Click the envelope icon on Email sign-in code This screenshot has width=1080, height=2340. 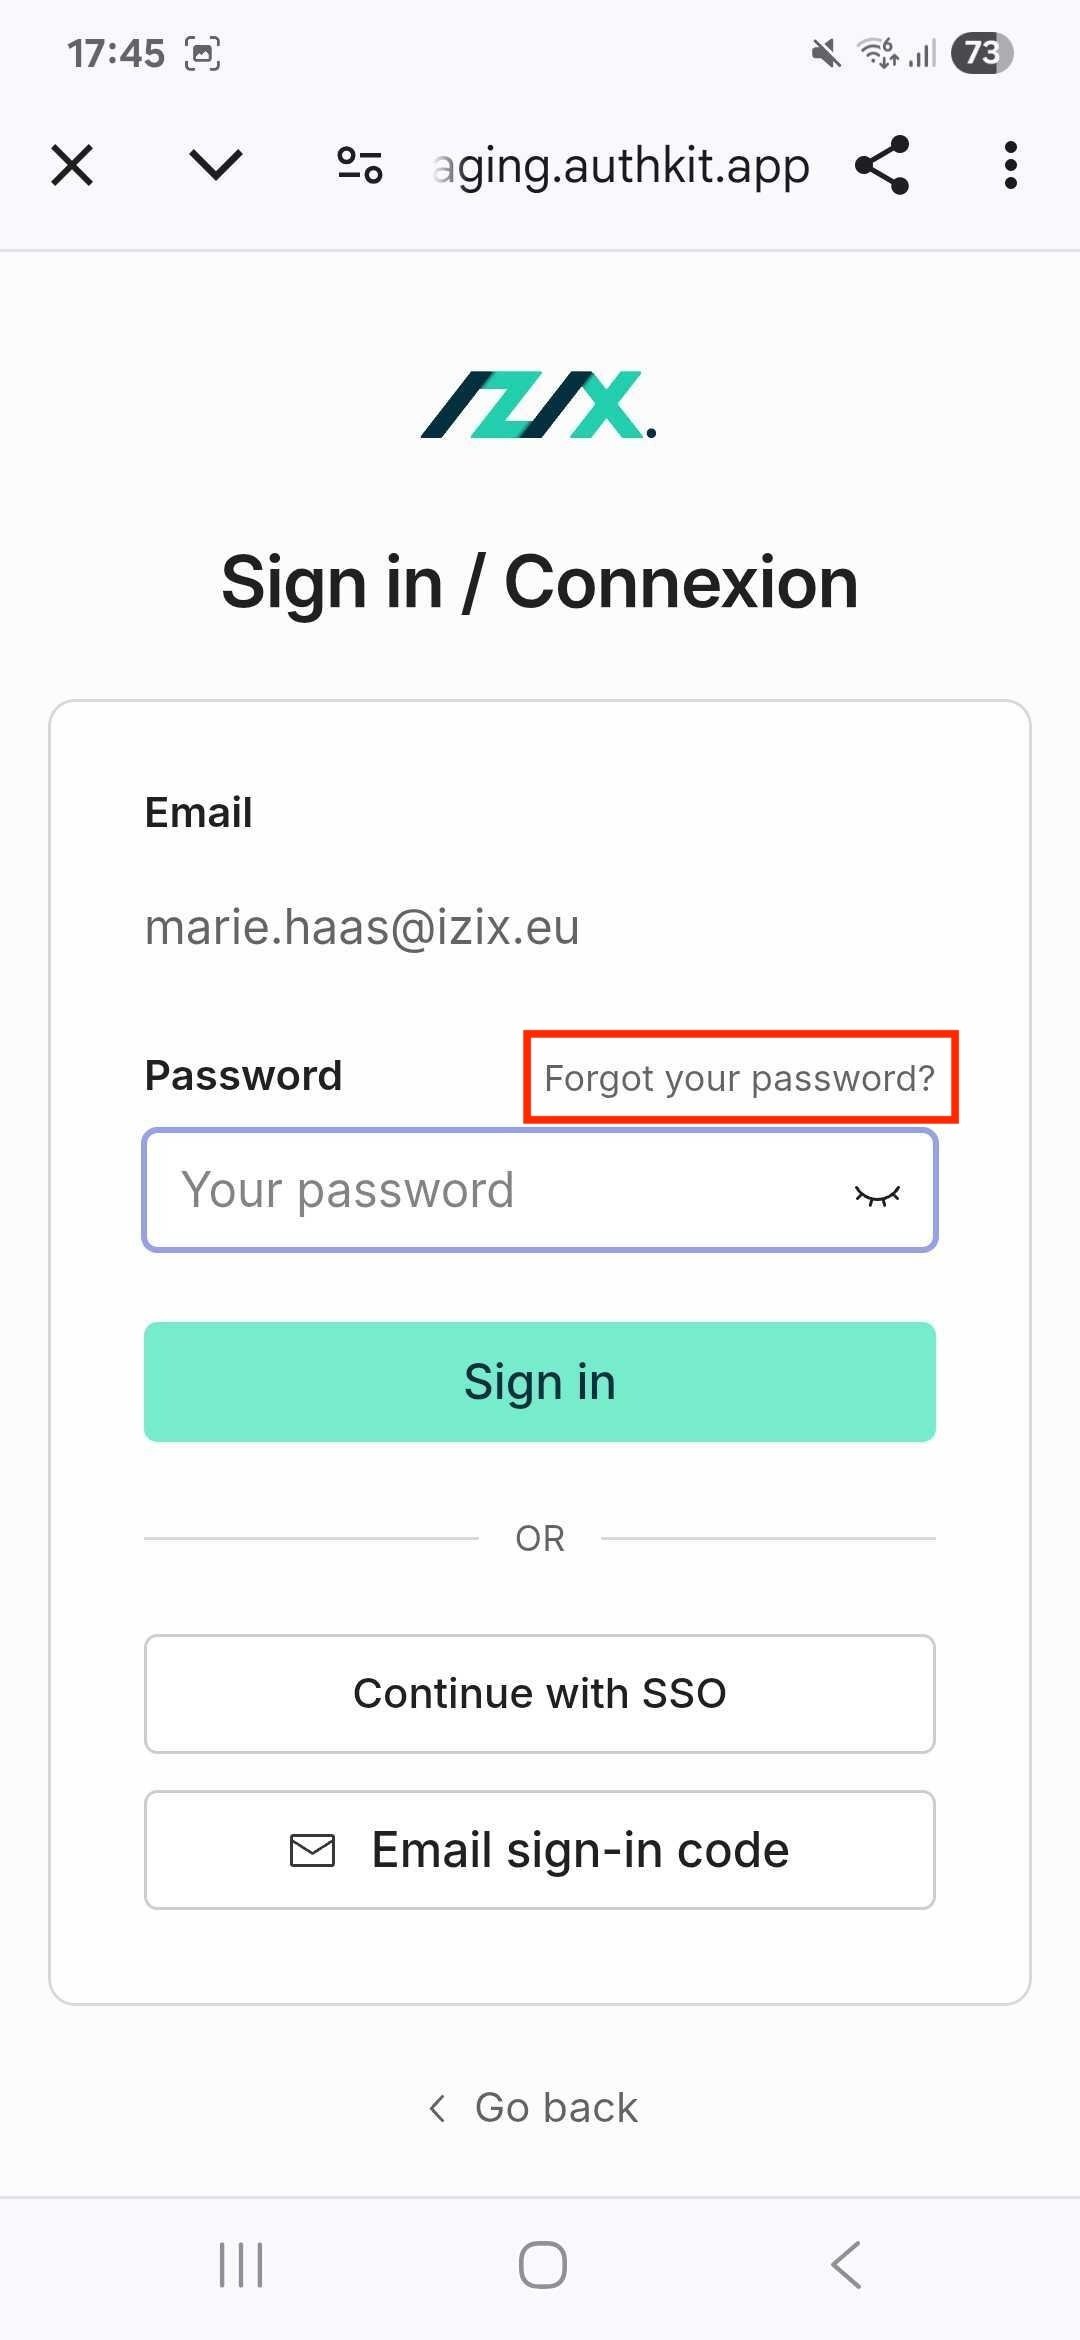[x=311, y=1849]
